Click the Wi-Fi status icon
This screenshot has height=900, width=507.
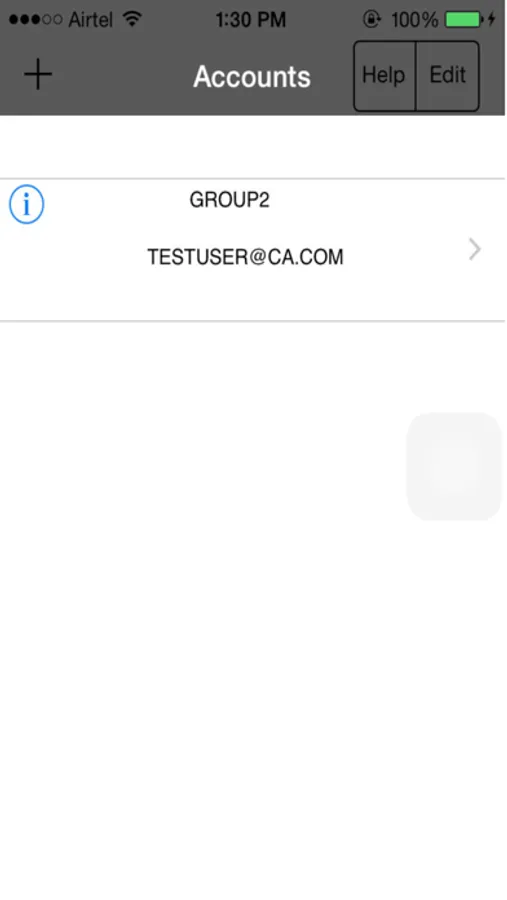(132, 20)
